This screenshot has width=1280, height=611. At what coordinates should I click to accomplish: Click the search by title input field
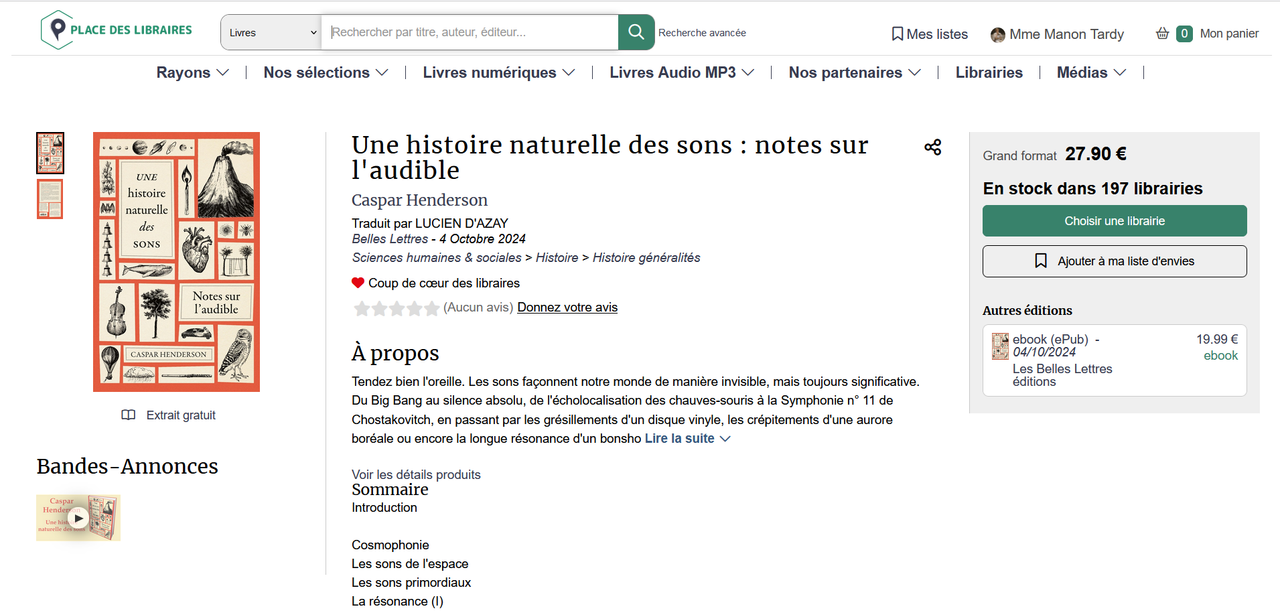tap(470, 32)
